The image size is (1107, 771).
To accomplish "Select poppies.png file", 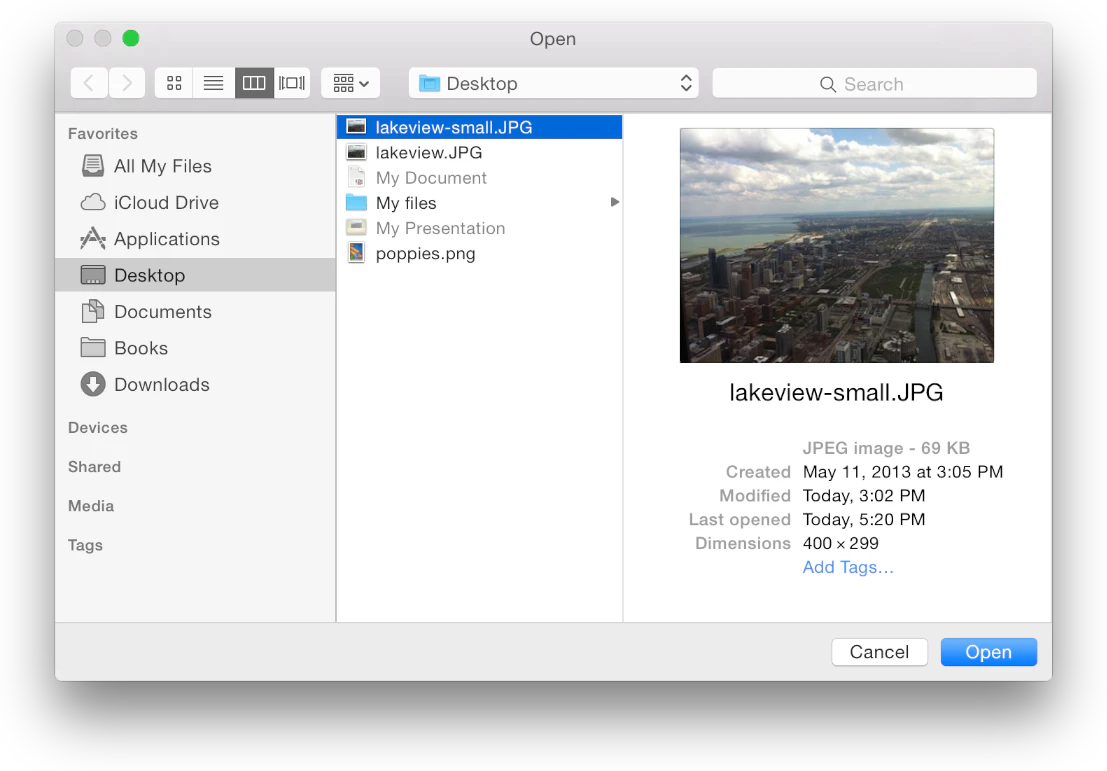I will pyautogui.click(x=479, y=253).
